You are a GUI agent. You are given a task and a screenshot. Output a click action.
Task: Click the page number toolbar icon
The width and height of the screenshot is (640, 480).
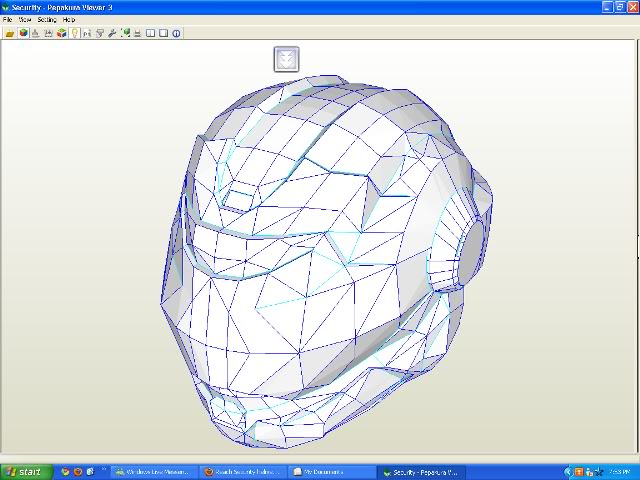(87, 33)
